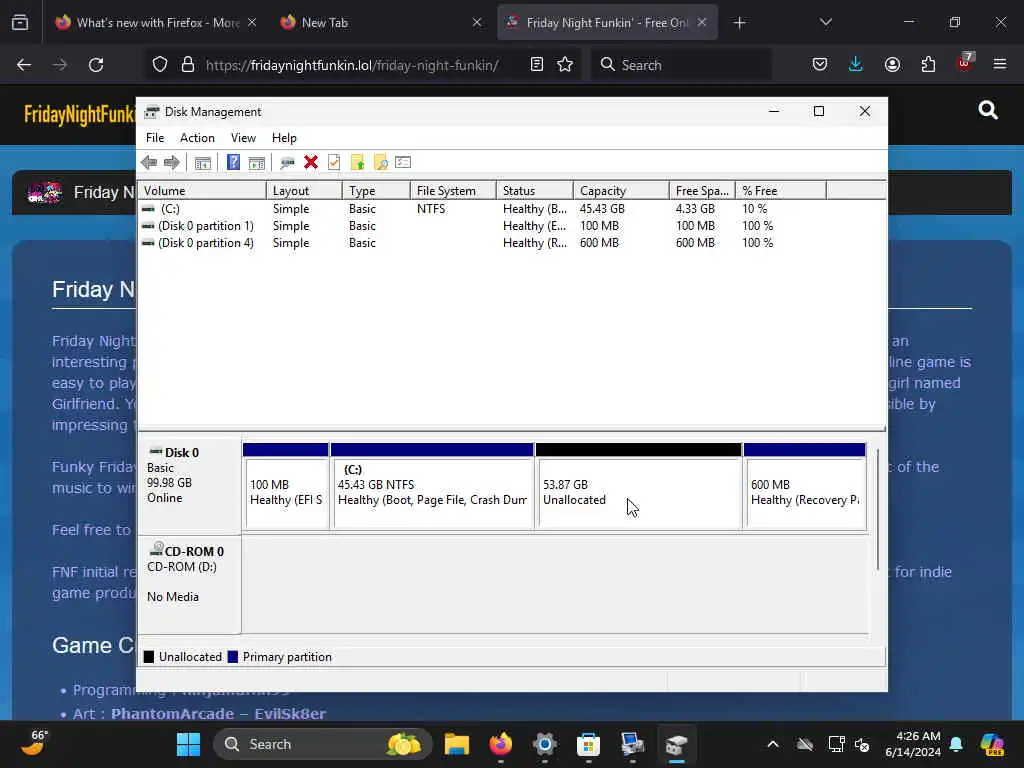
Task: Sort by the Volume column header
Action: click(x=202, y=191)
